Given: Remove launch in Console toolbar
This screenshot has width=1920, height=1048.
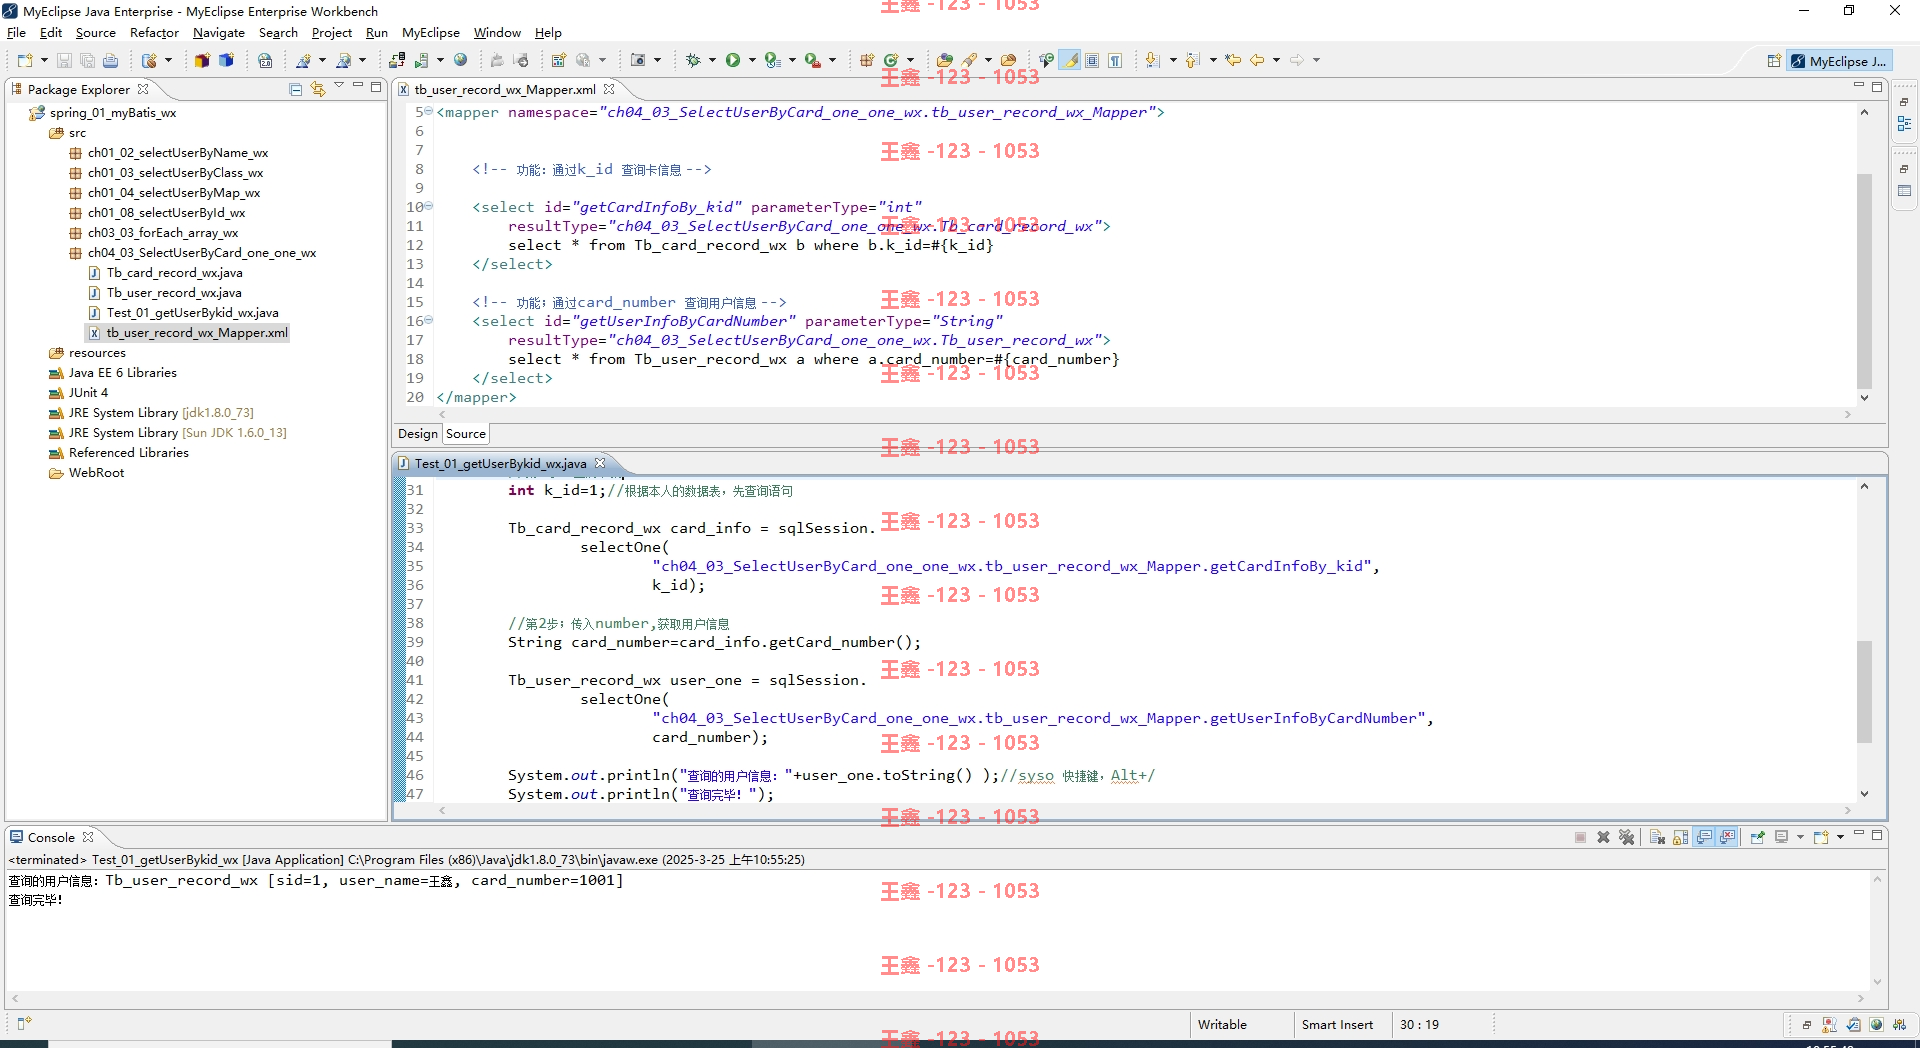Looking at the screenshot, I should (1603, 837).
